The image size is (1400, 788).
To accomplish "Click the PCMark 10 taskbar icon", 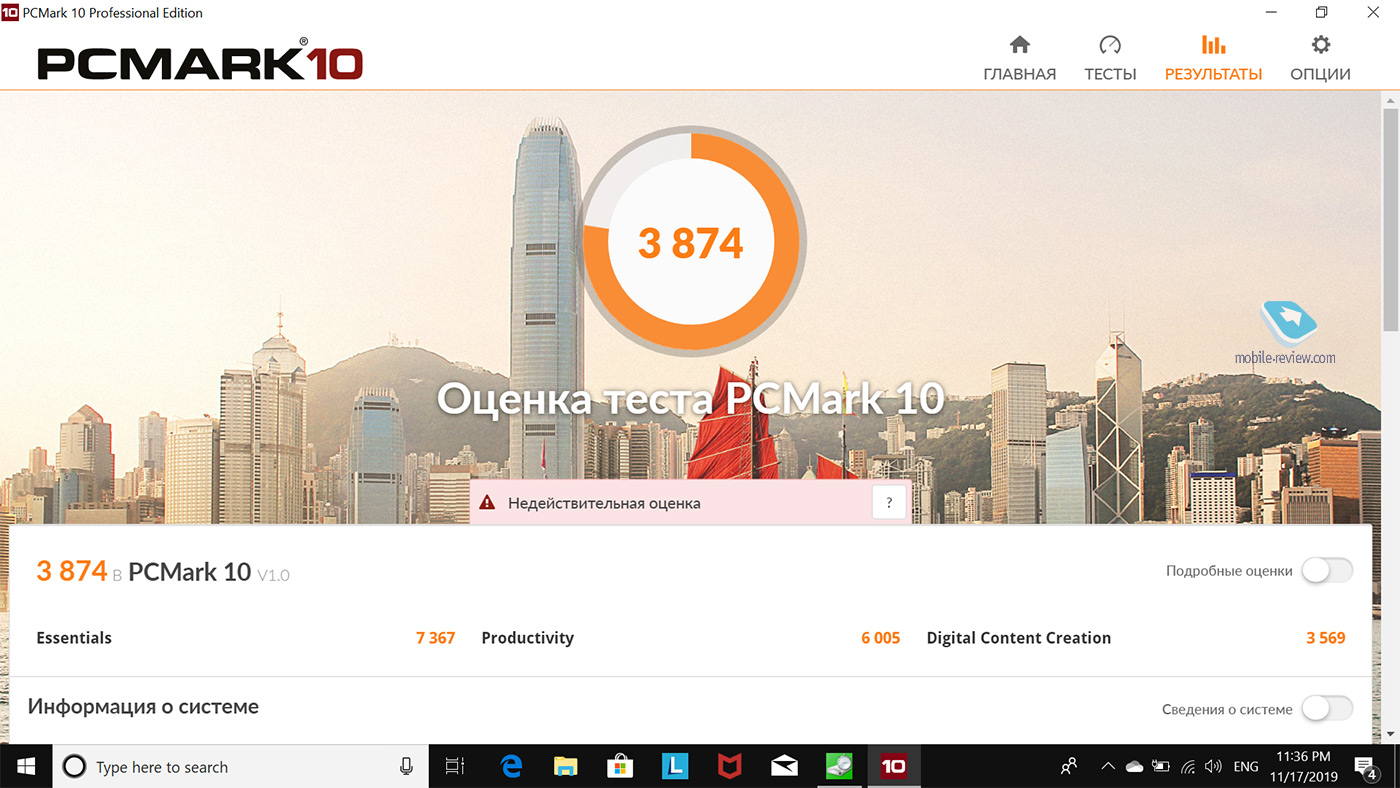I will (x=893, y=767).
